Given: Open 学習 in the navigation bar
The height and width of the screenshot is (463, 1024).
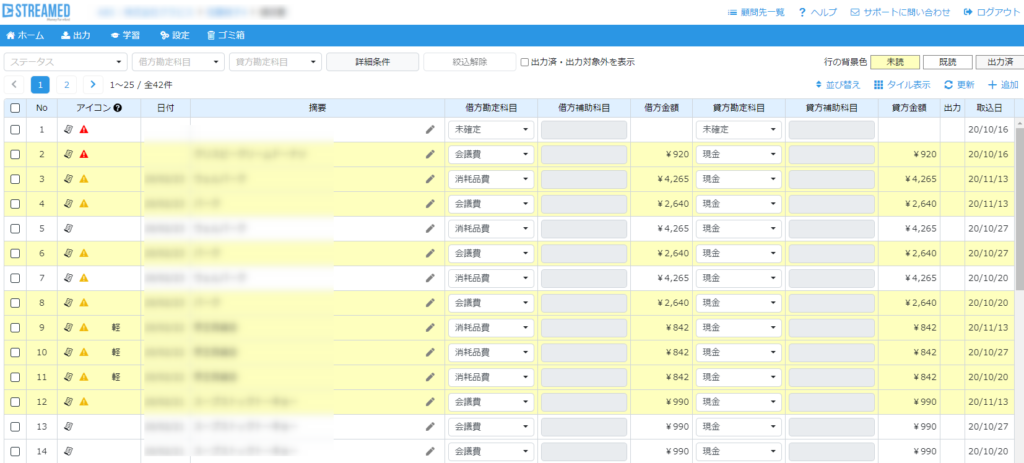Looking at the screenshot, I should tap(125, 35).
